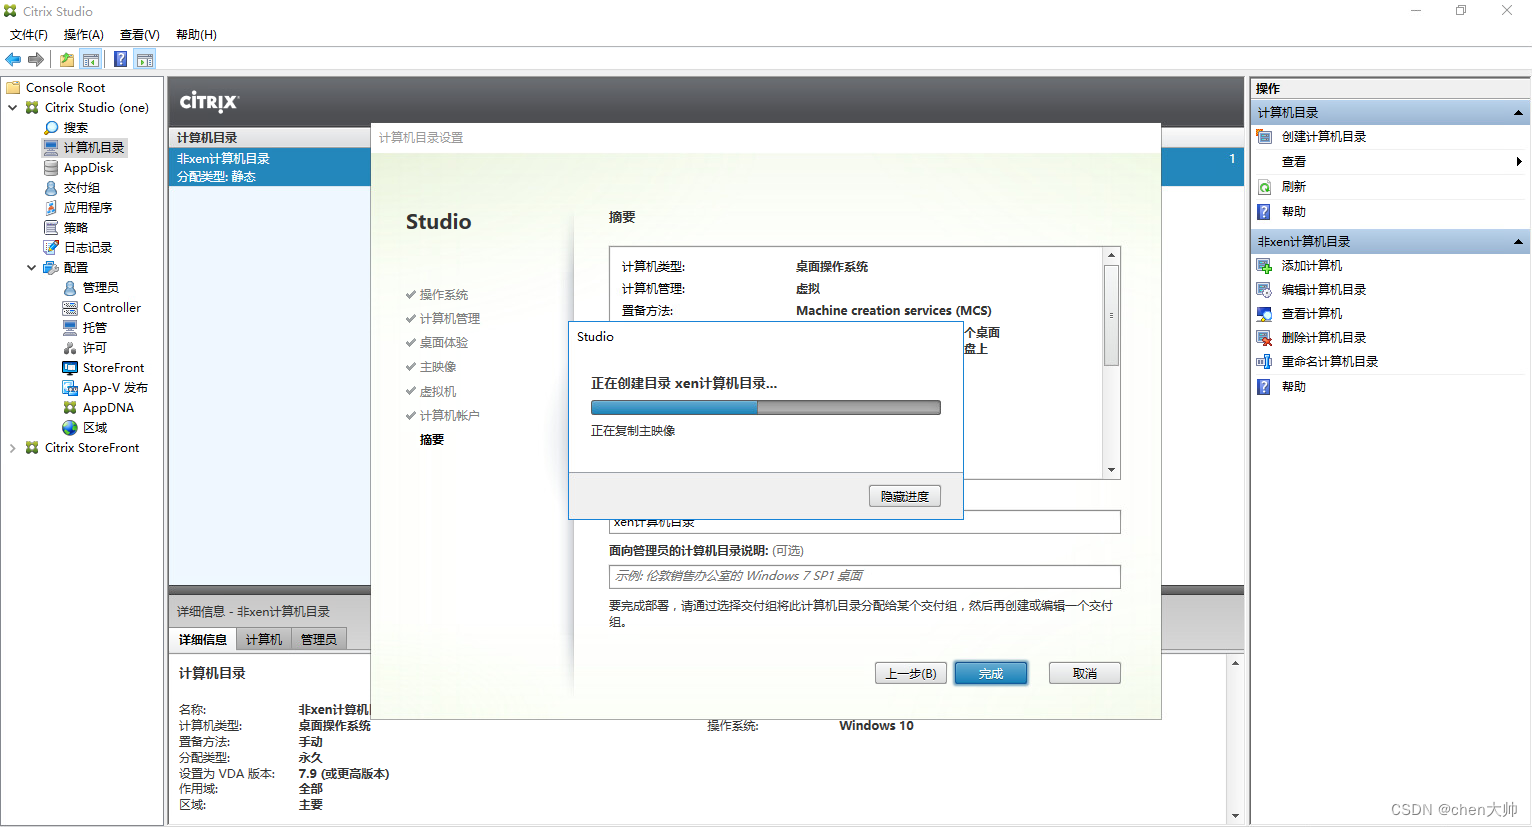1532x827 pixels.
Task: Click 删除计算机目录 action
Action: 1324,338
